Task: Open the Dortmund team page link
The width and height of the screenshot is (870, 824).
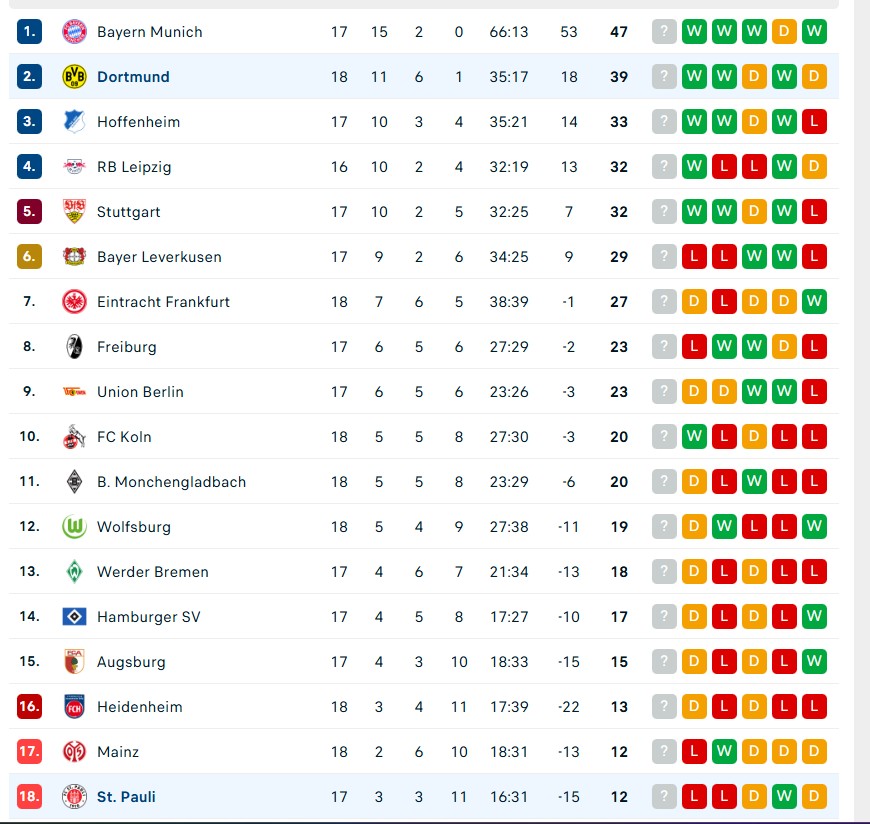Action: [x=133, y=77]
